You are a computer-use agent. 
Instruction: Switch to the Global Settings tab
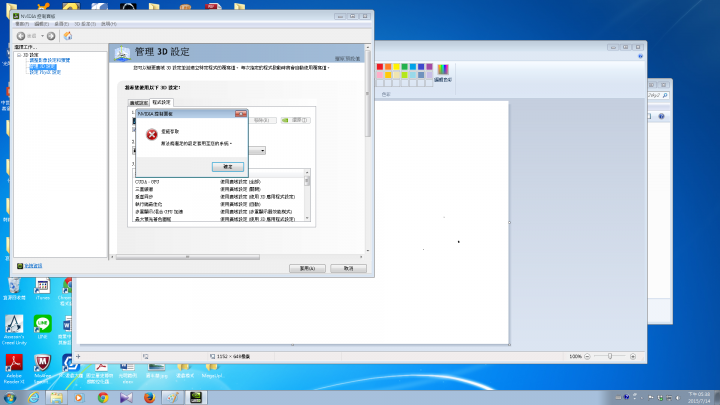[x=139, y=103]
